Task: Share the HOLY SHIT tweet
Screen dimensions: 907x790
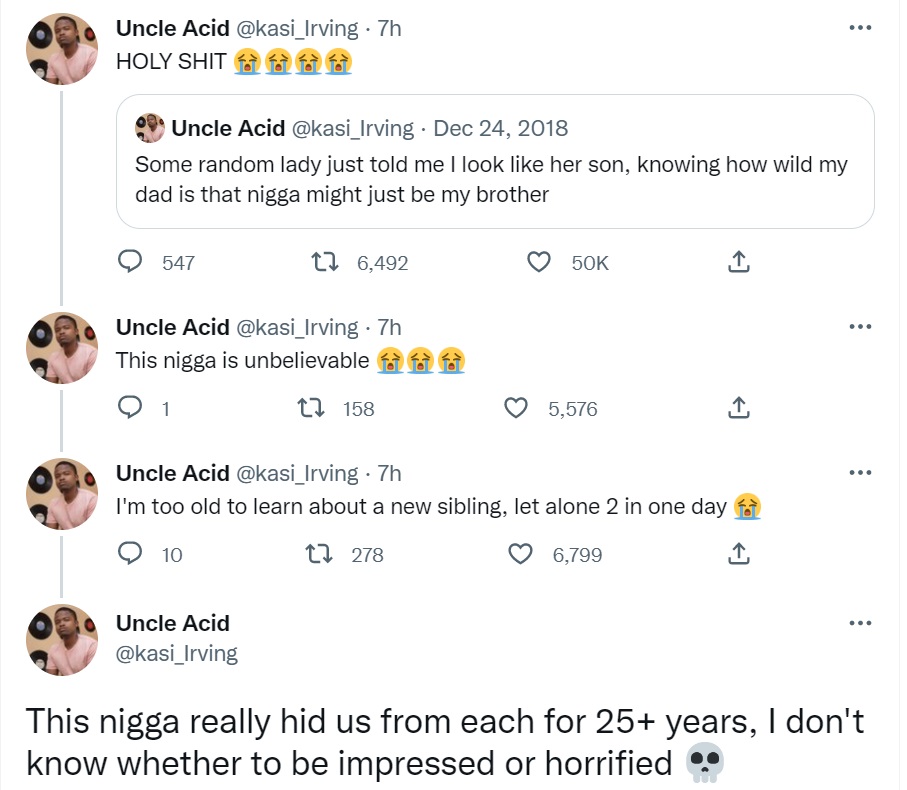Action: (737, 262)
